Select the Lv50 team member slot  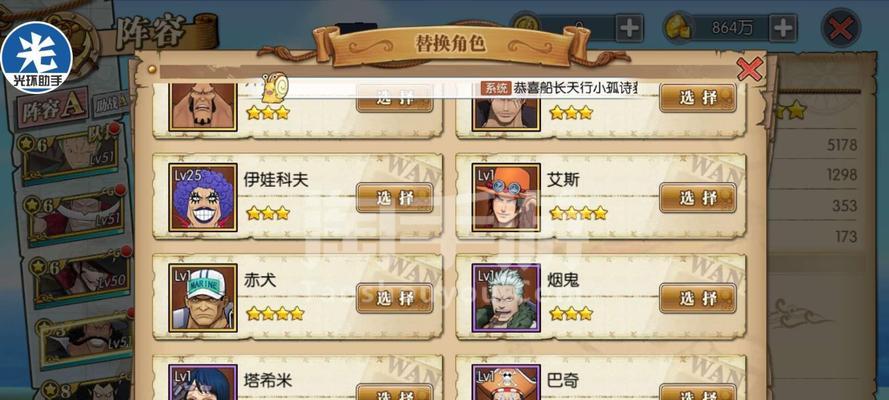79,276
